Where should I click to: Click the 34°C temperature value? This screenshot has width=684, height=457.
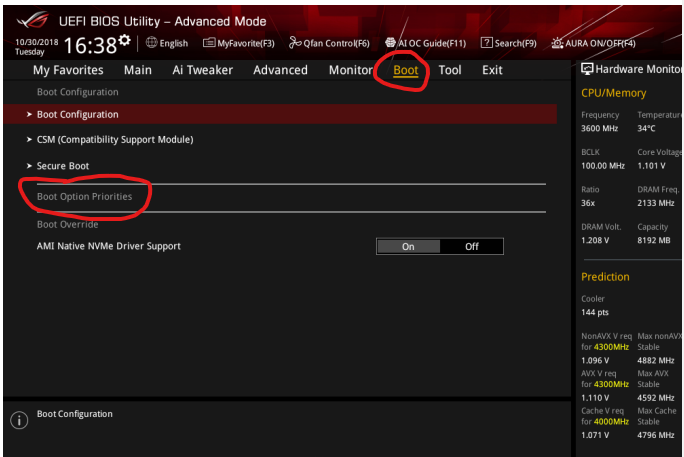pos(646,129)
